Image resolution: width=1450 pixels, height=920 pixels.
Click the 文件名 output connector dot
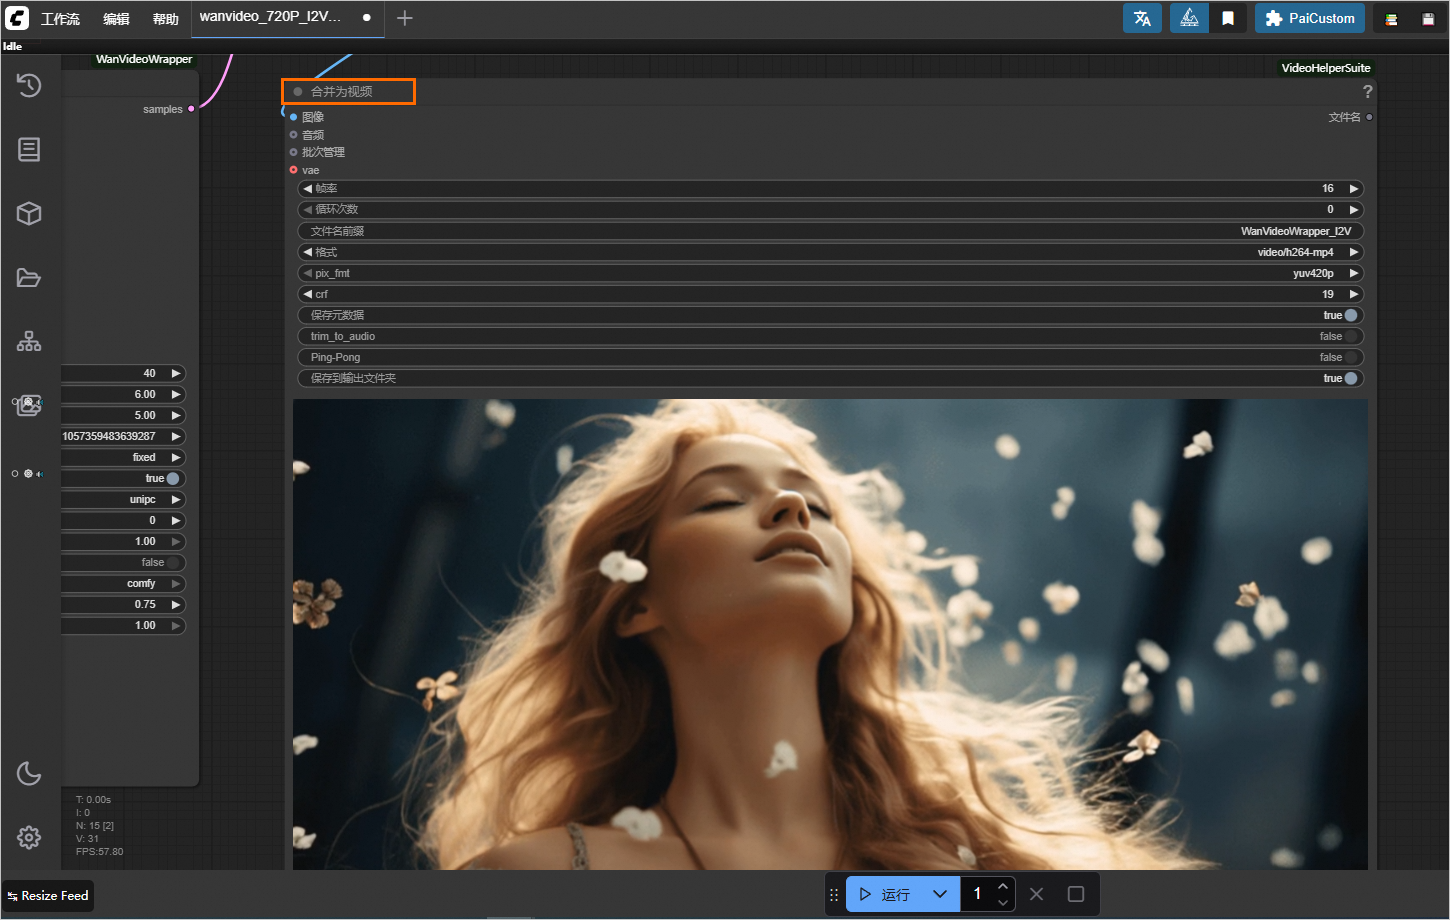1369,117
